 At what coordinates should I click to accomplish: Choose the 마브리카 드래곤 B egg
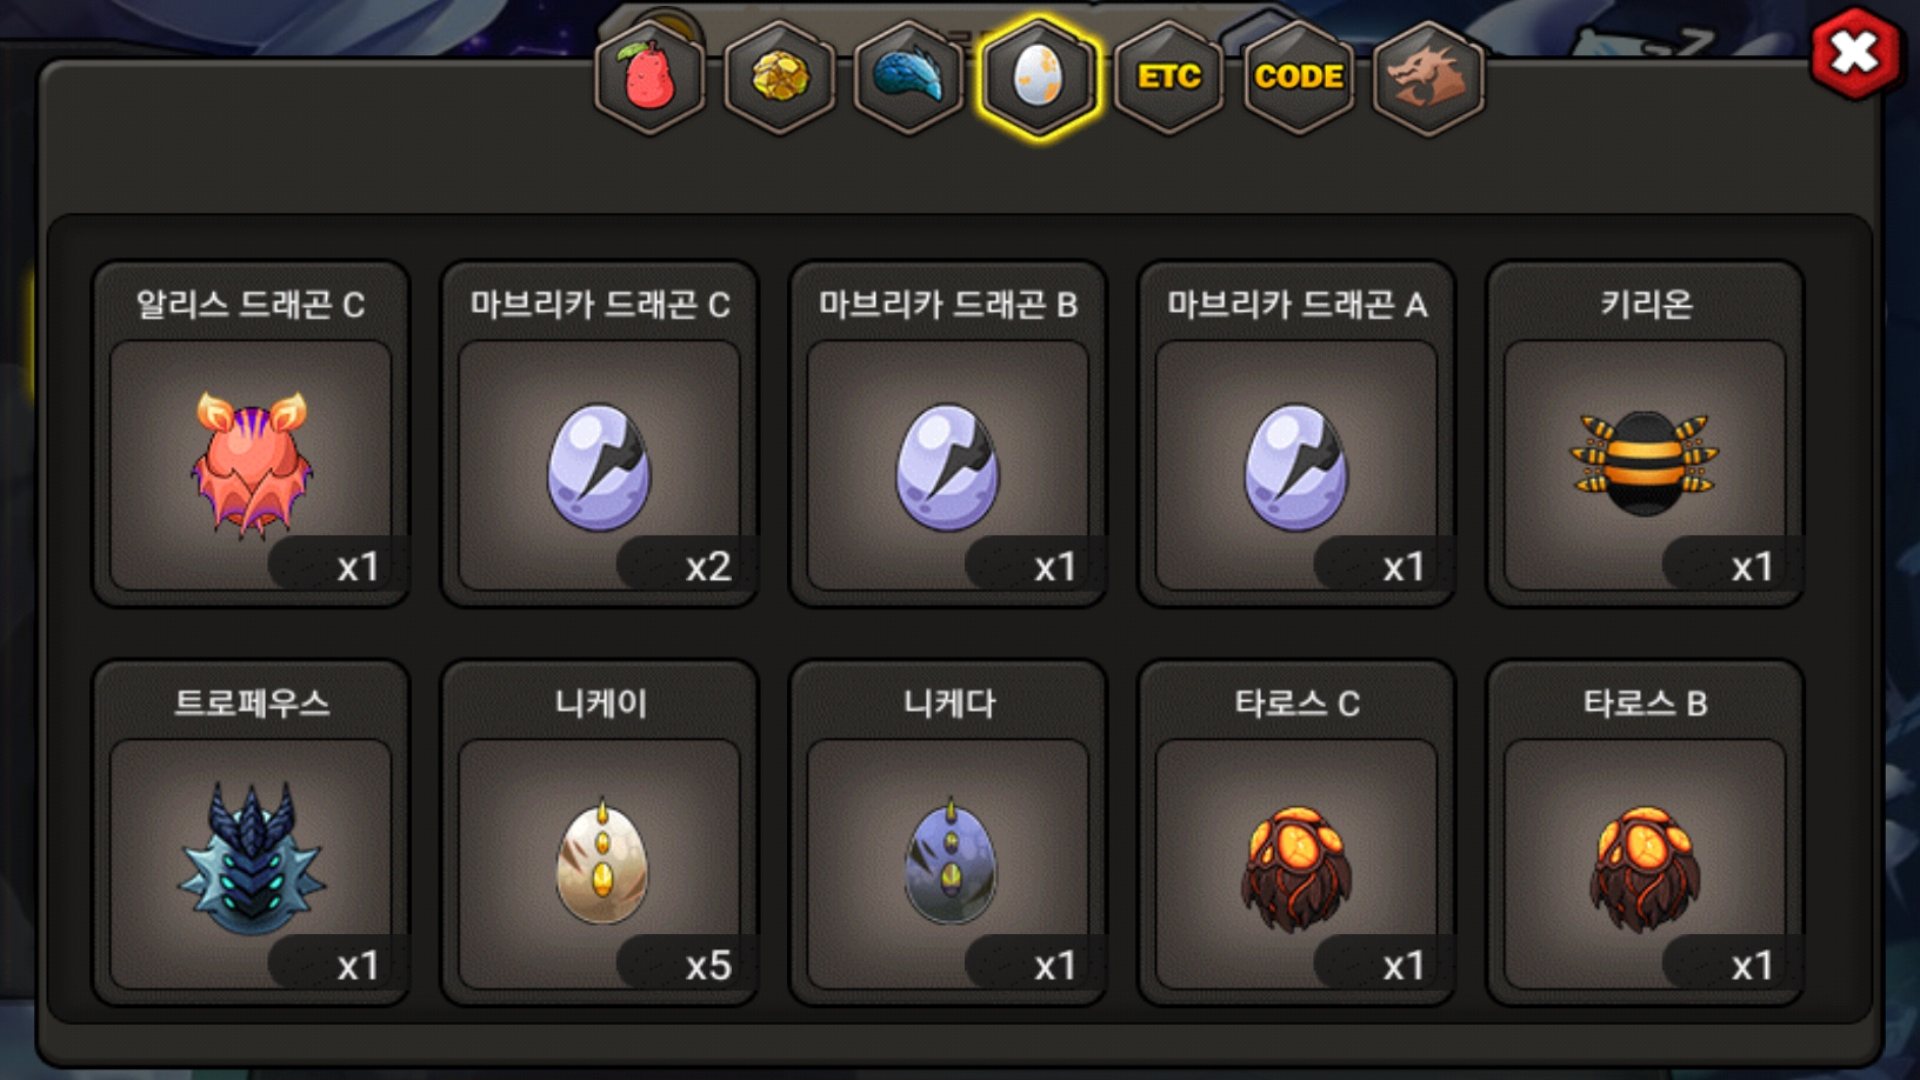pos(948,434)
